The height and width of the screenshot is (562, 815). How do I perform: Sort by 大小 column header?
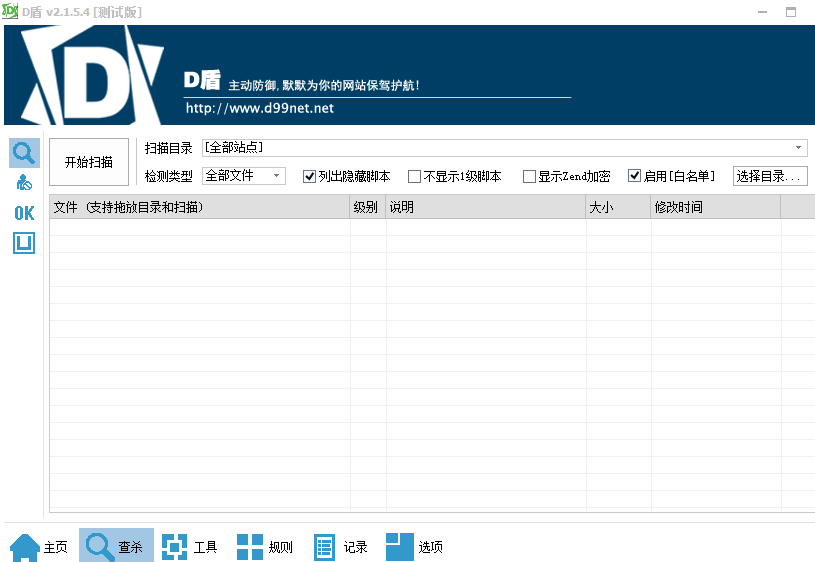(x=619, y=207)
